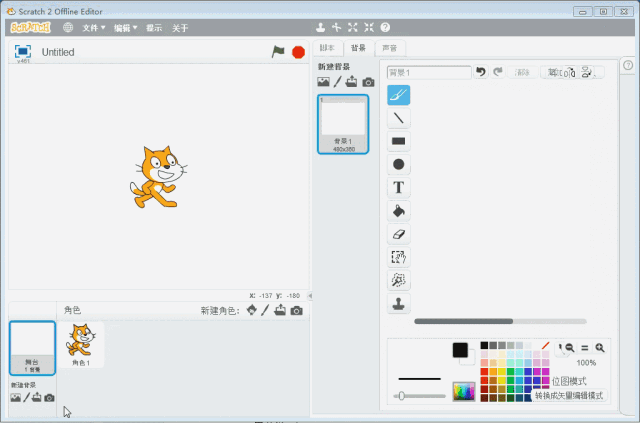
Task: Select the 背景1 backdrop thumbnail
Action: point(343,124)
